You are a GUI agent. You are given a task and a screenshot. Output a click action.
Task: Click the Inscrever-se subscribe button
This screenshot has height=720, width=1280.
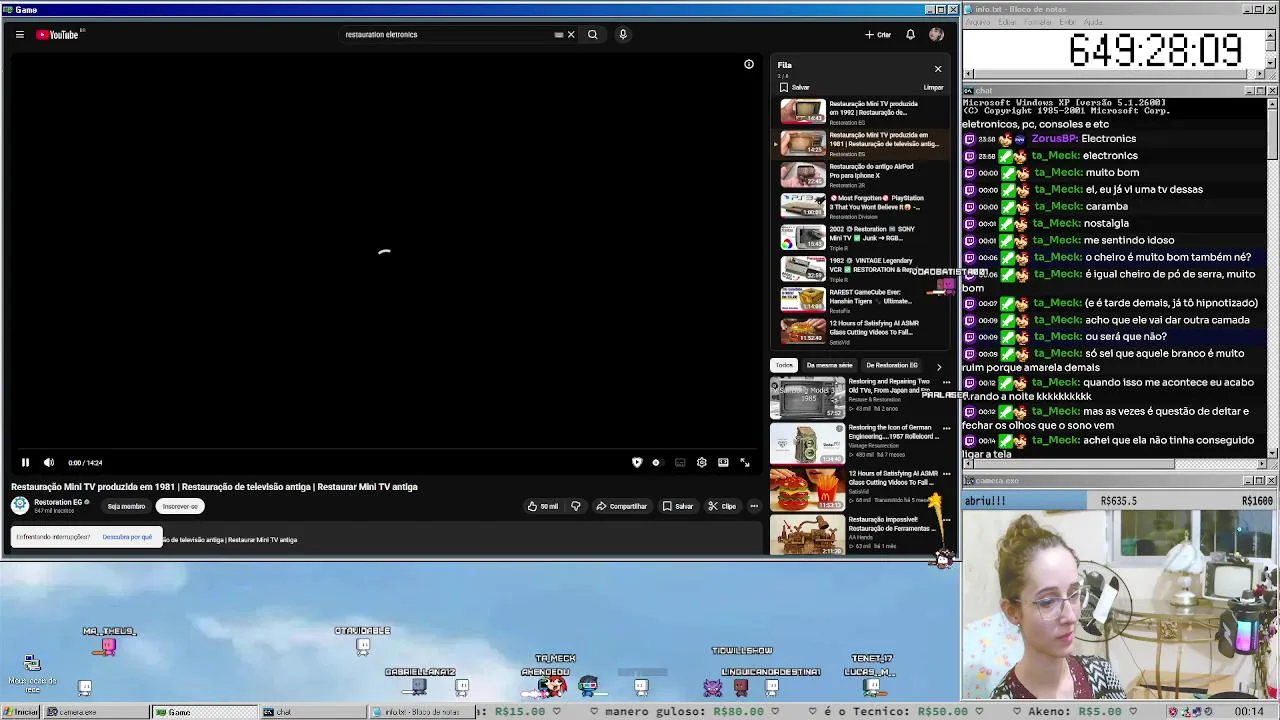pos(180,507)
